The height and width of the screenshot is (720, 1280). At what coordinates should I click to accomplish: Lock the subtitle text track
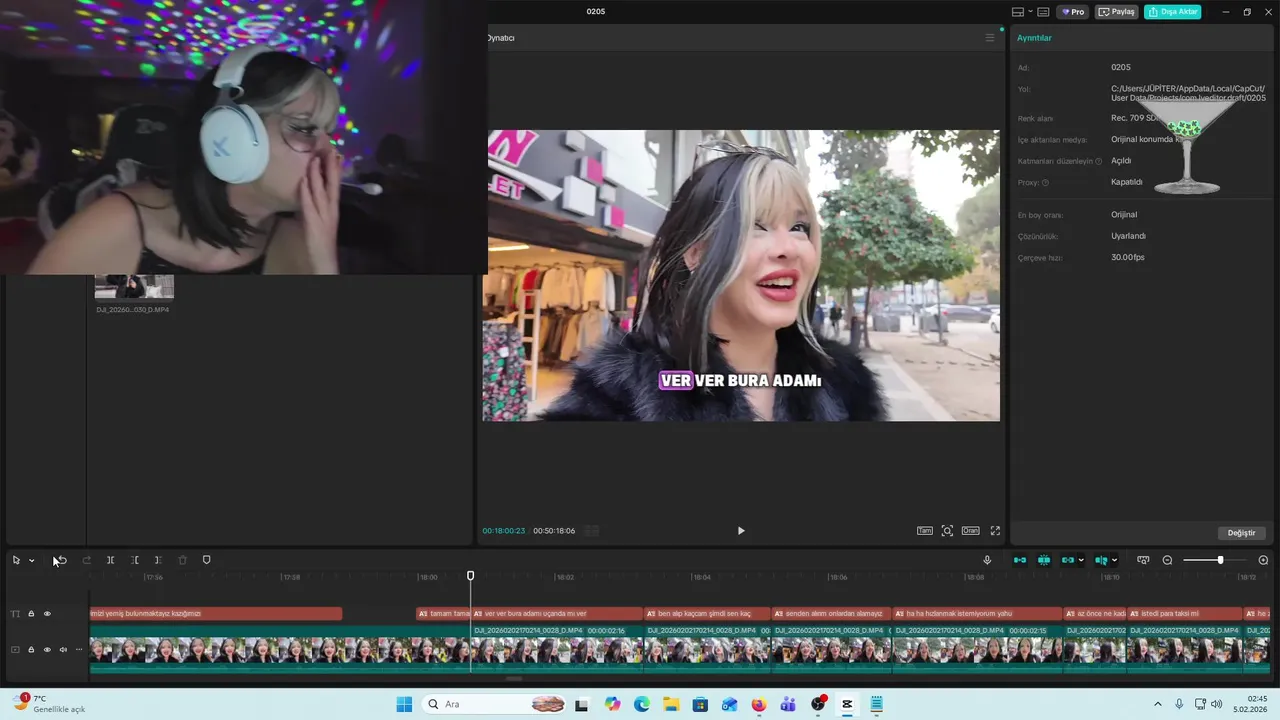[x=31, y=614]
